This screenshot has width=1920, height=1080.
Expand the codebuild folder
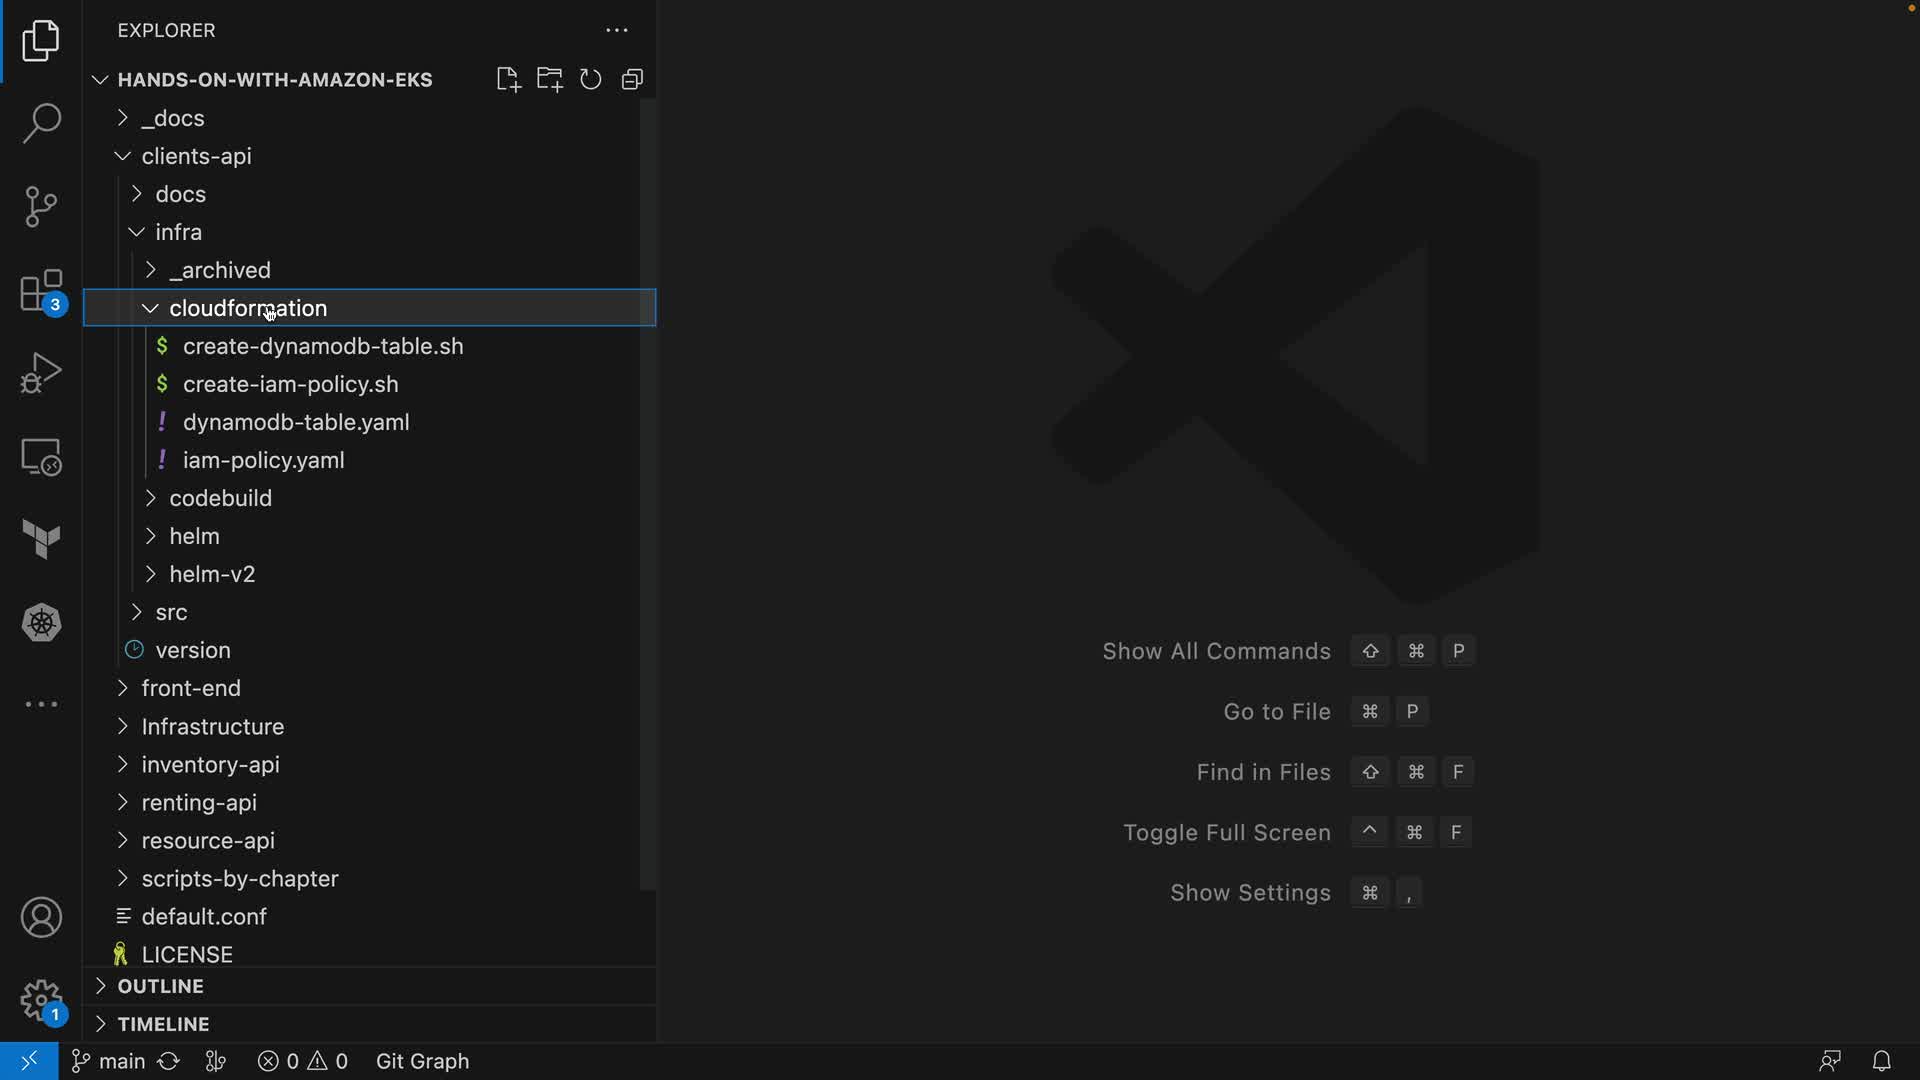(220, 498)
